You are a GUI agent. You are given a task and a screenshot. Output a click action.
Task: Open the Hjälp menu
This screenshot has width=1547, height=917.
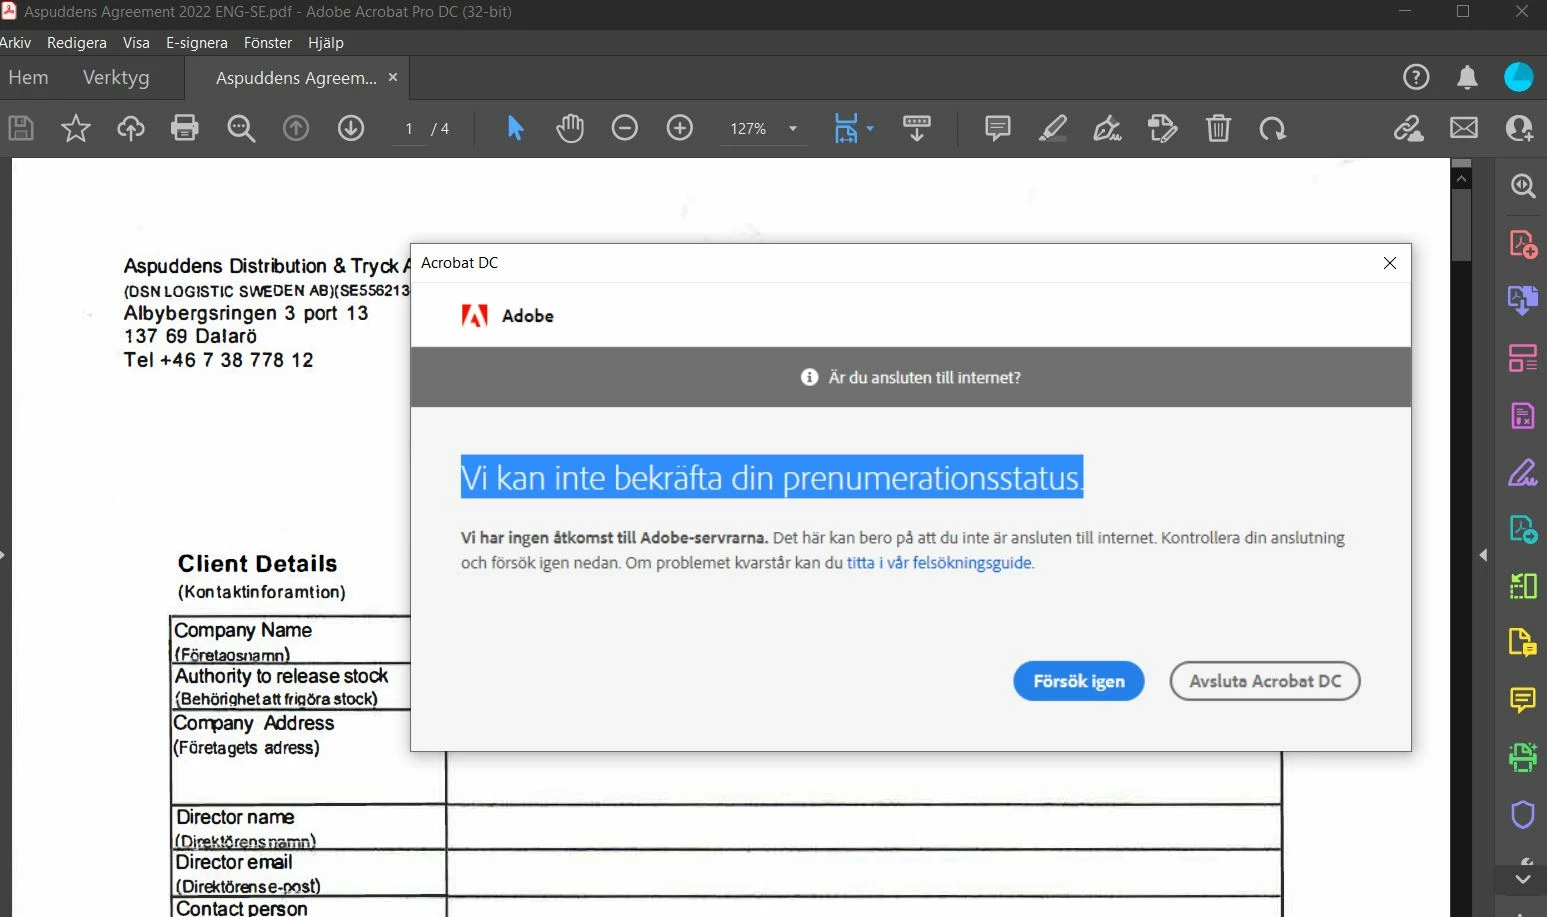(x=326, y=43)
